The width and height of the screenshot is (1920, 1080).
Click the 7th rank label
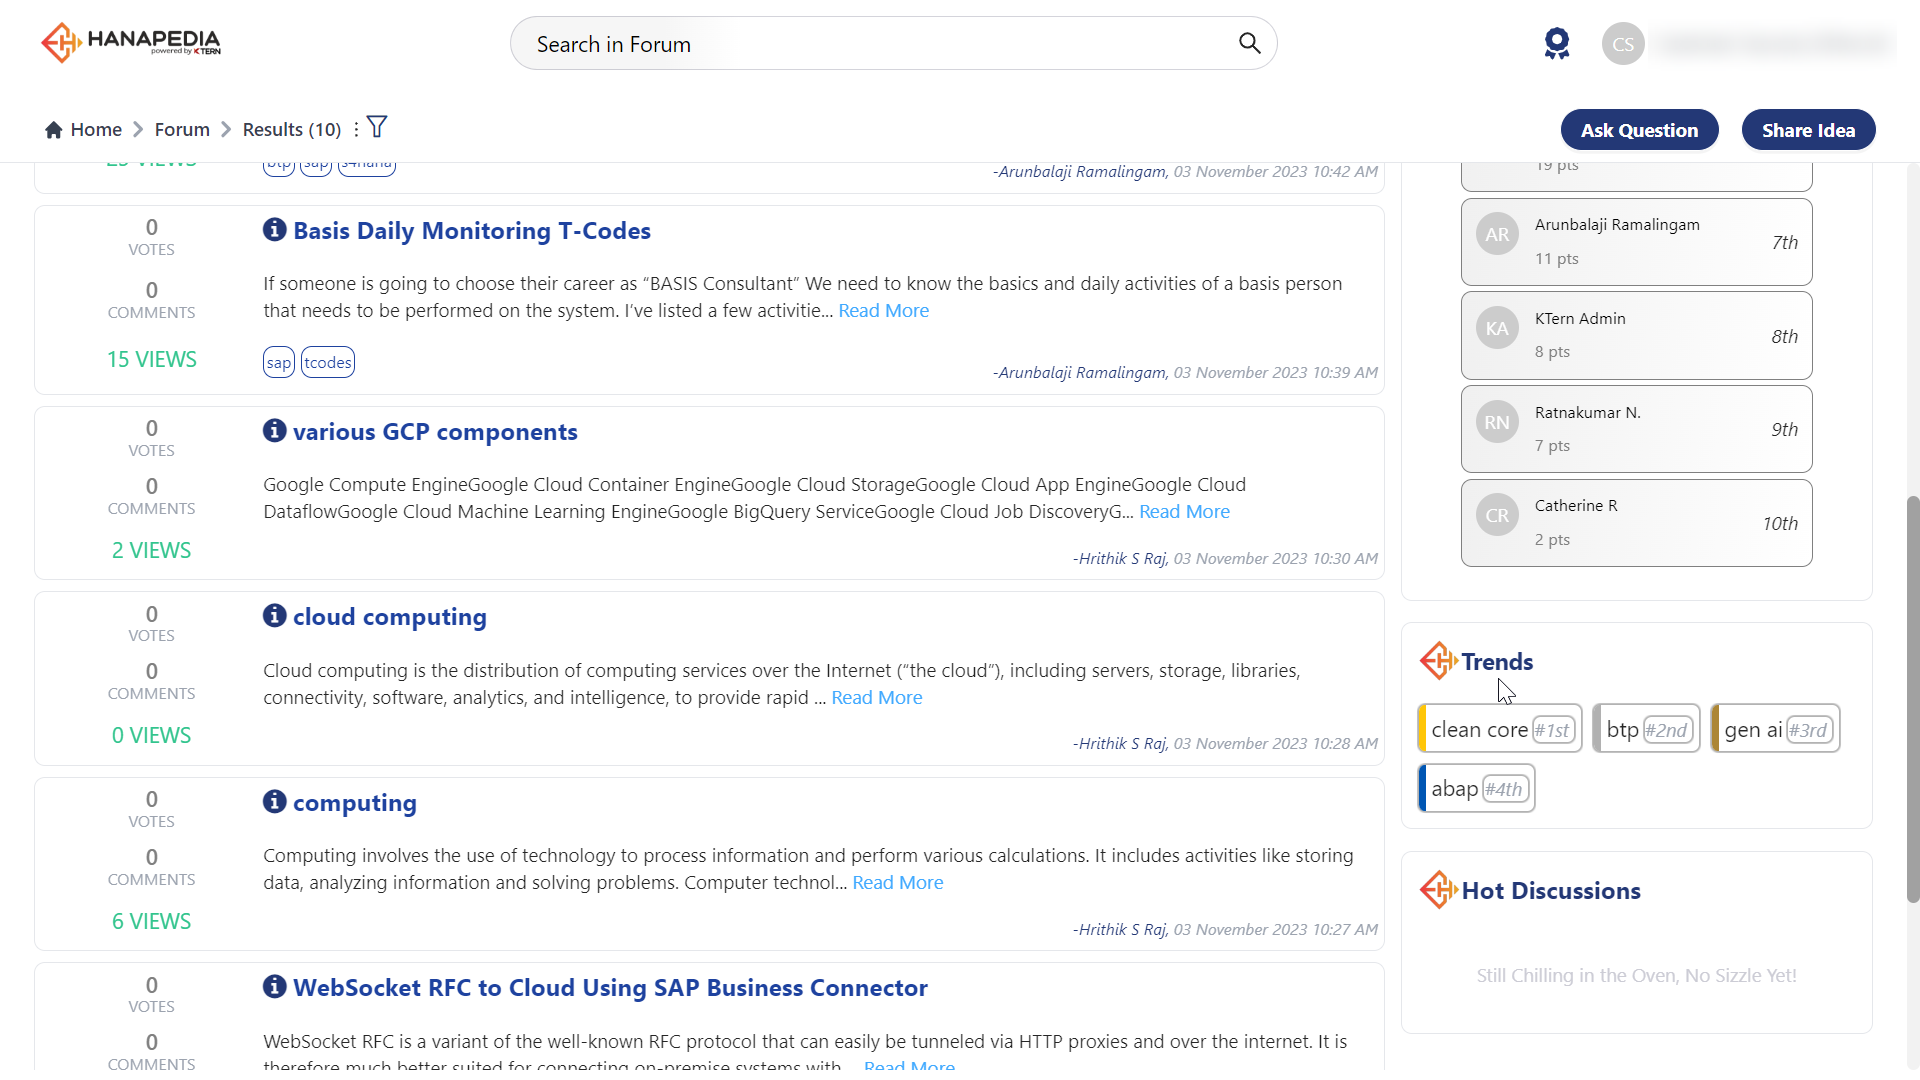[1784, 243]
